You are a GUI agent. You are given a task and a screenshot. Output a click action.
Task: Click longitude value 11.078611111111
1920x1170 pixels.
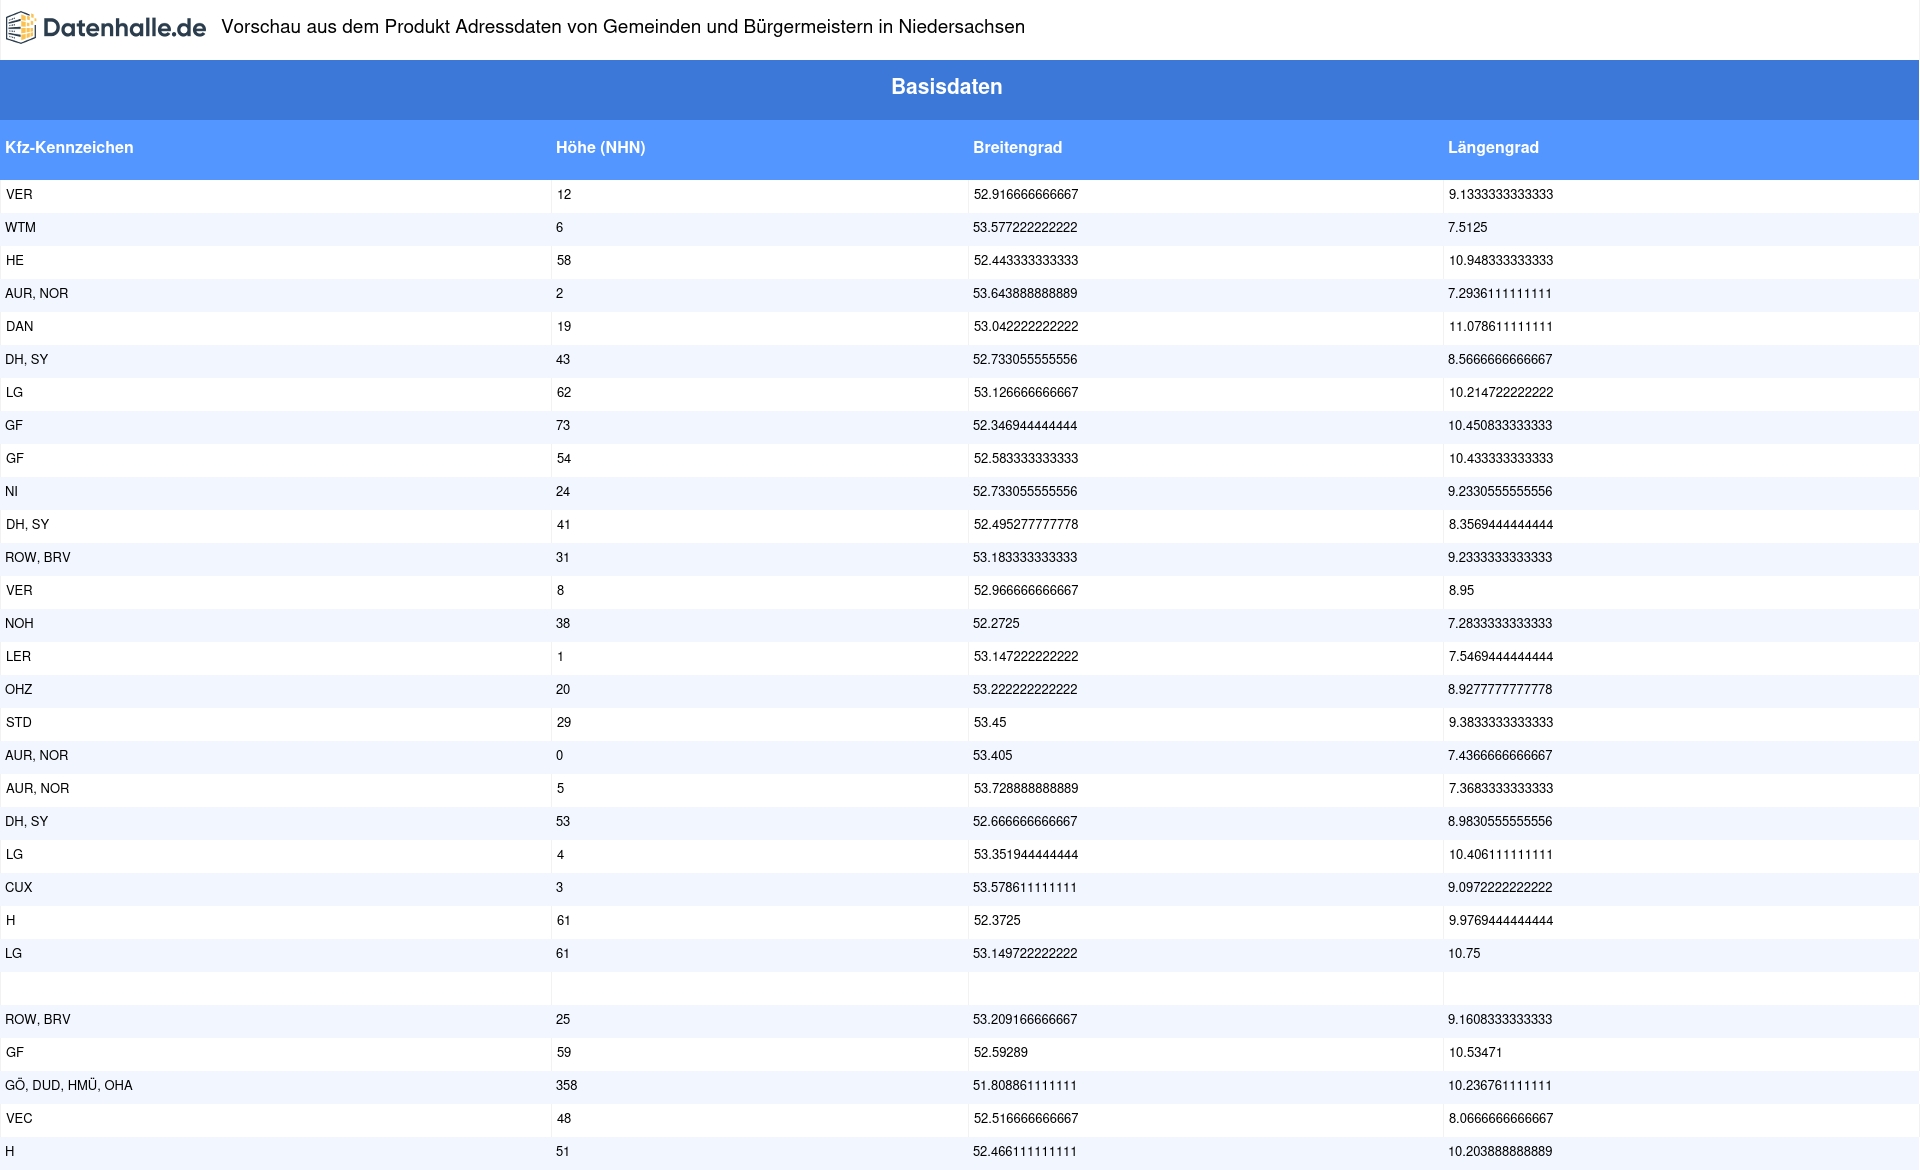point(1500,327)
